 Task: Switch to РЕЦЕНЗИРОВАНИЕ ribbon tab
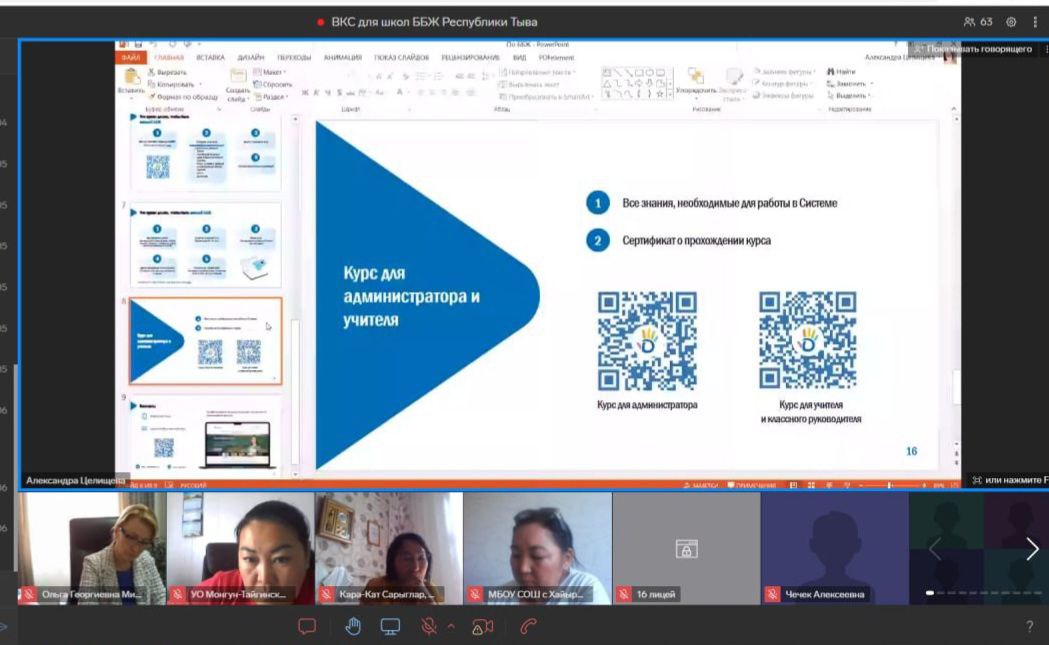click(x=470, y=58)
